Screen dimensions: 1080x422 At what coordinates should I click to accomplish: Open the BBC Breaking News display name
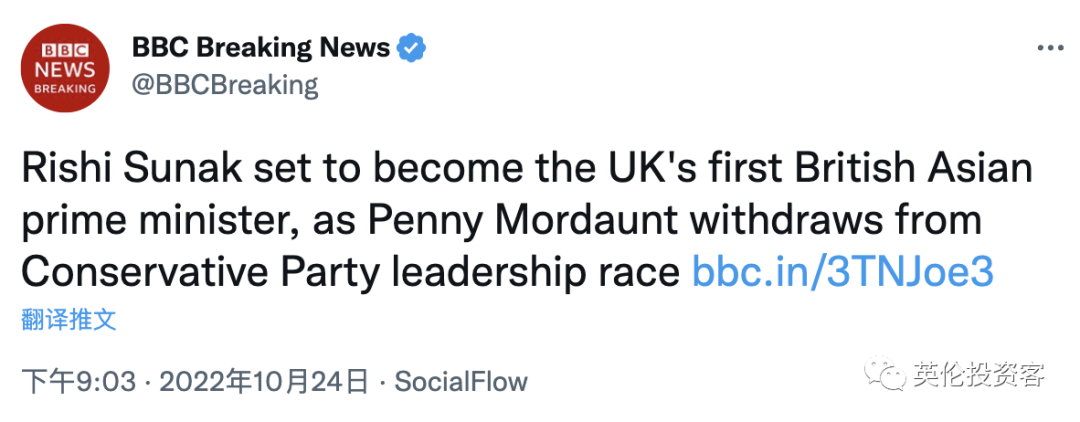(x=261, y=48)
